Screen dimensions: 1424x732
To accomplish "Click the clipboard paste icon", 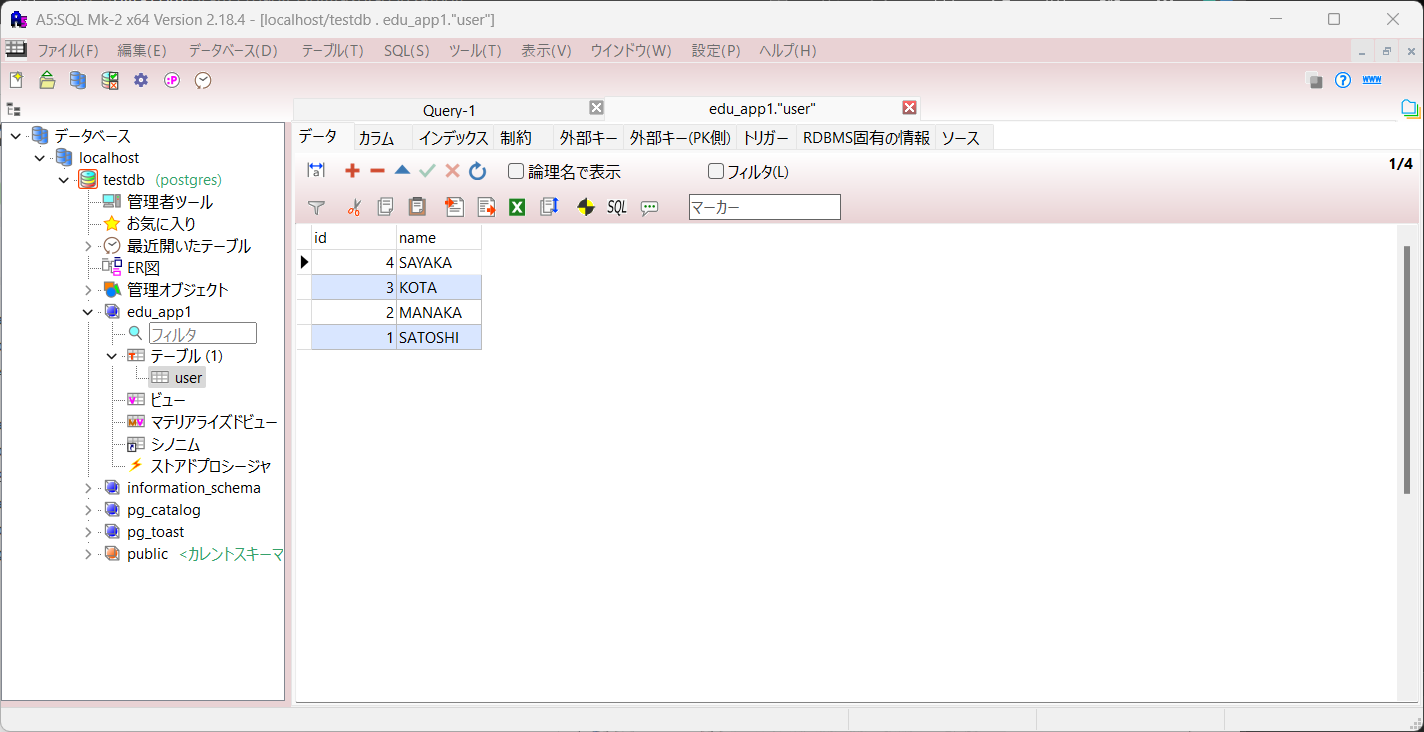I will click(417, 207).
